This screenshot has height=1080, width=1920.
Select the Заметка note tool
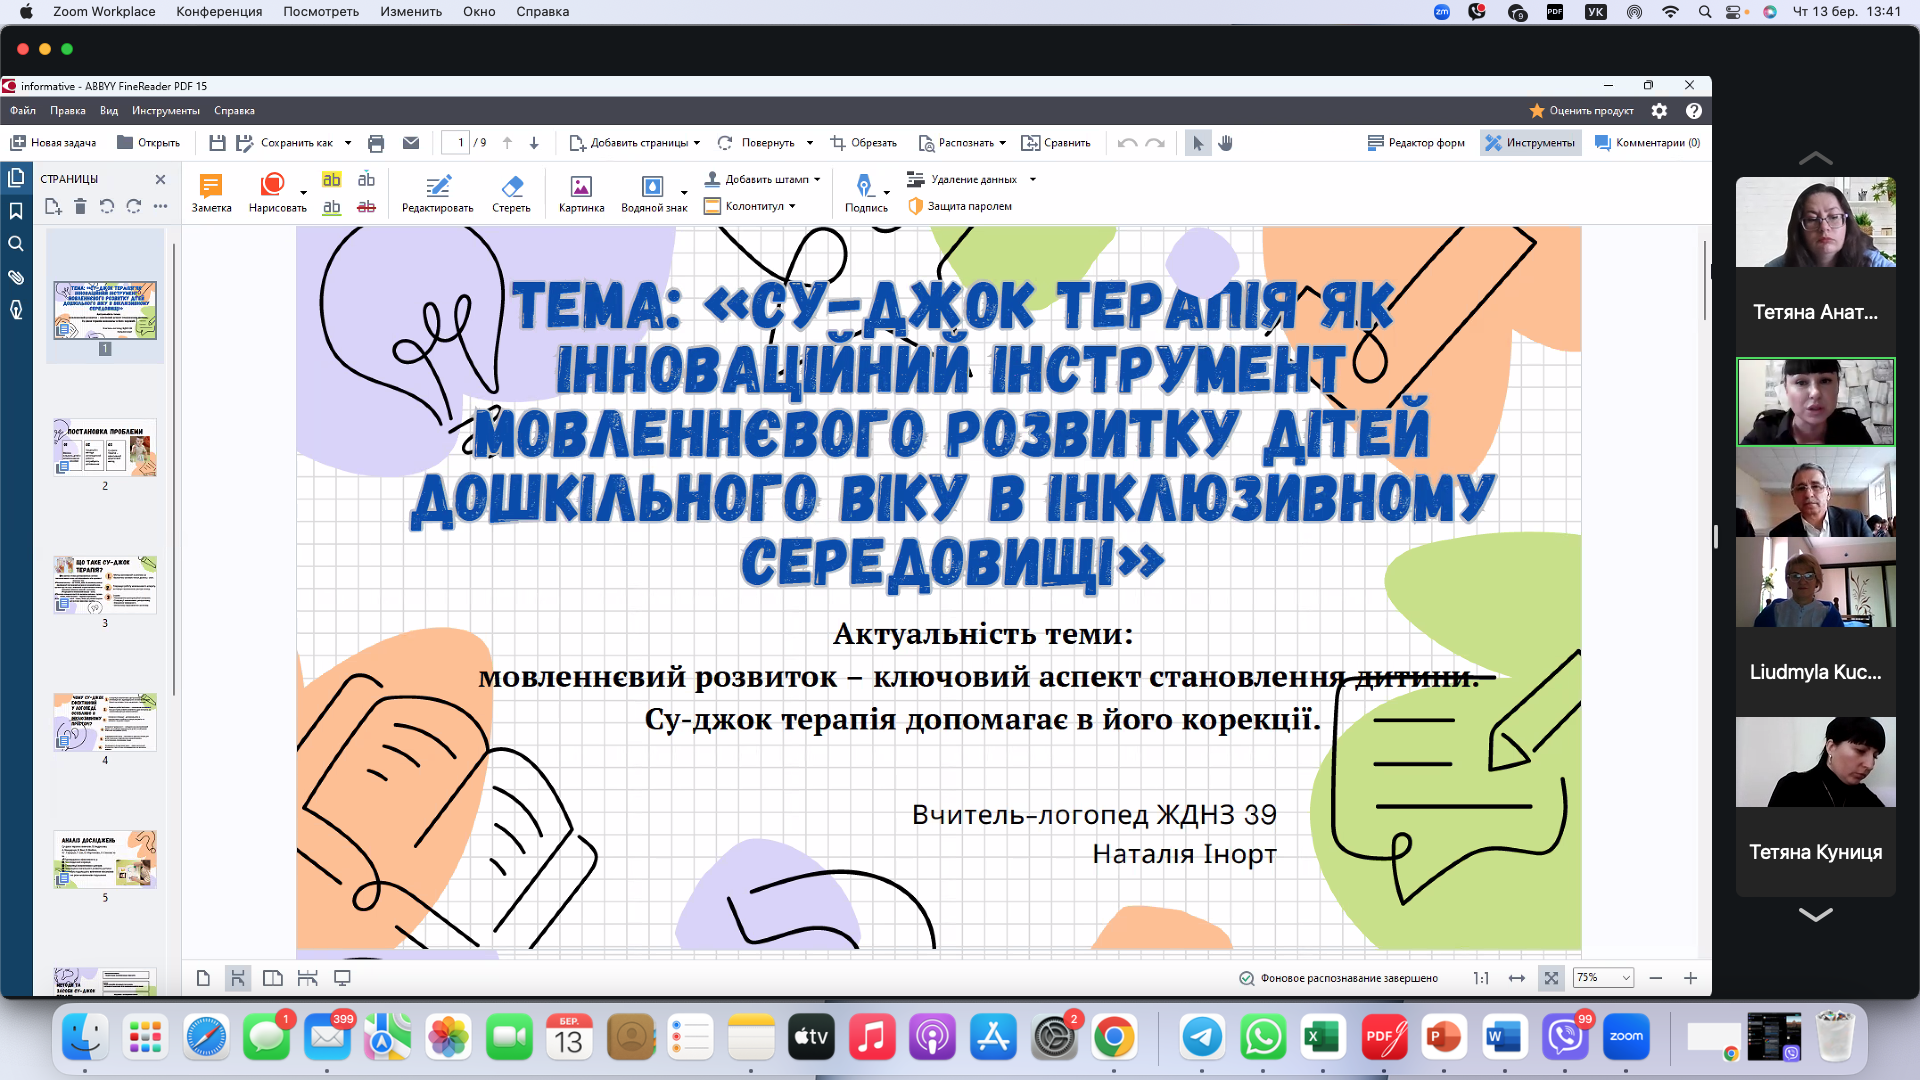211,192
